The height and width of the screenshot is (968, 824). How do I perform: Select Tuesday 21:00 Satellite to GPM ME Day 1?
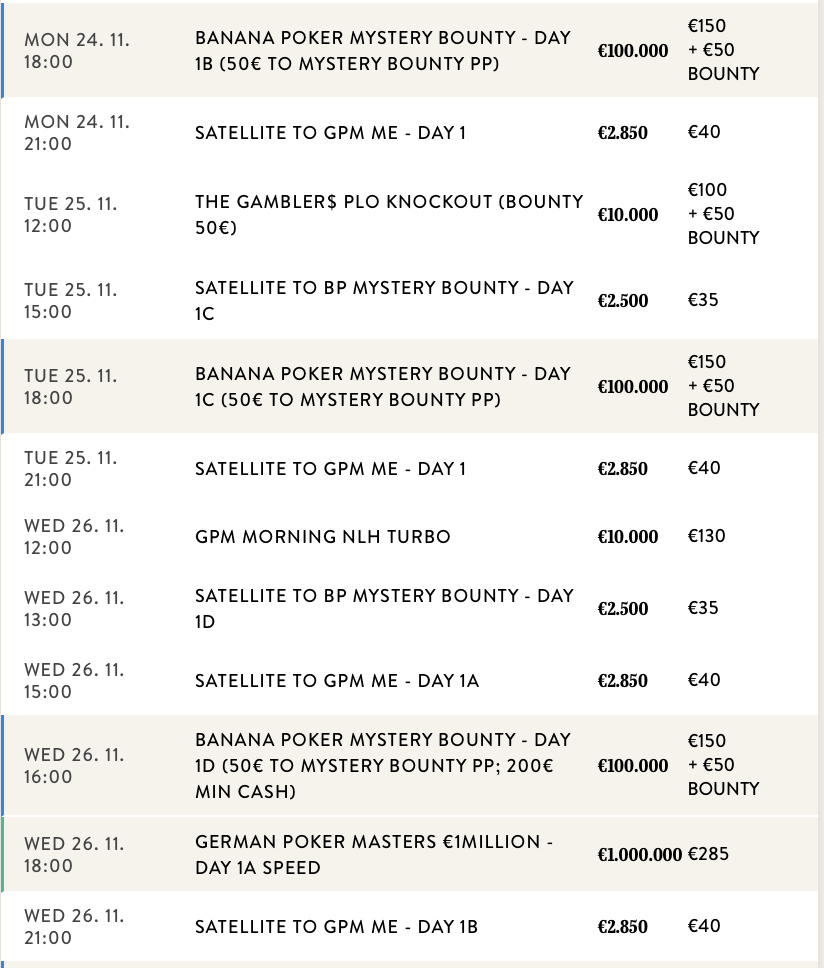click(330, 468)
